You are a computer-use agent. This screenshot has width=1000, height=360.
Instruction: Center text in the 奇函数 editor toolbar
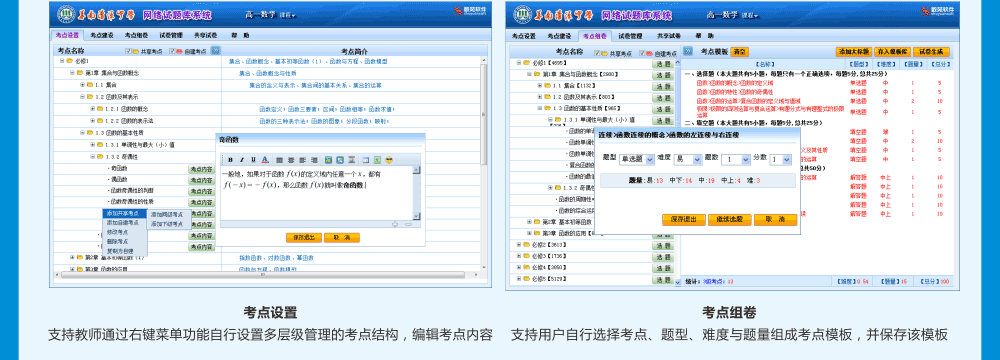[x=291, y=160]
